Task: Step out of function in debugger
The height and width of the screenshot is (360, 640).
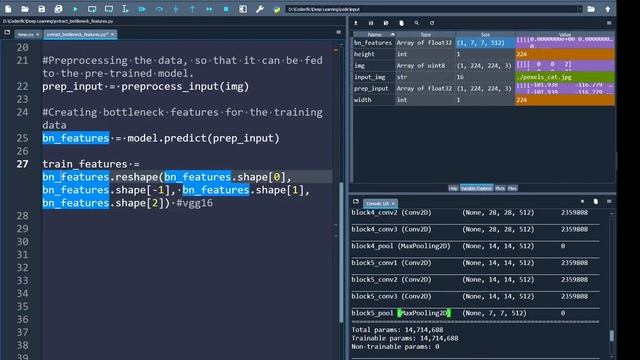Action: [192, 9]
